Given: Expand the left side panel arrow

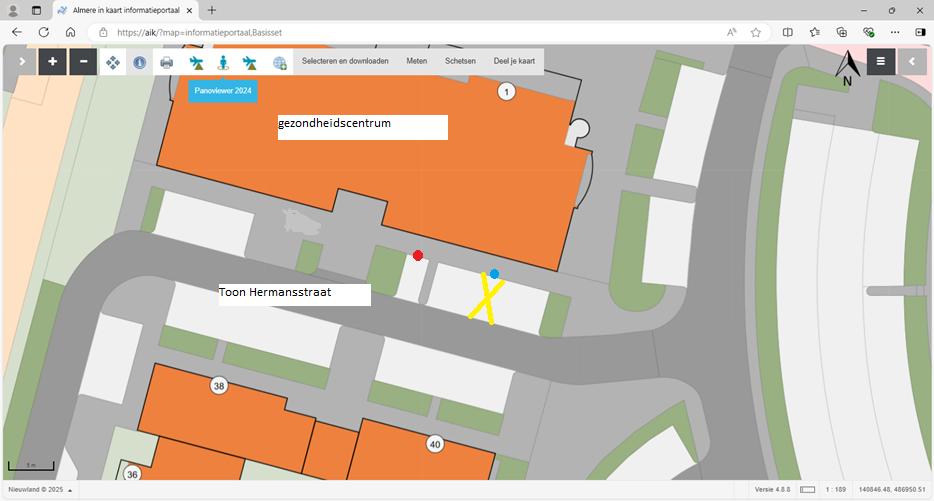Looking at the screenshot, I should click(x=21, y=62).
